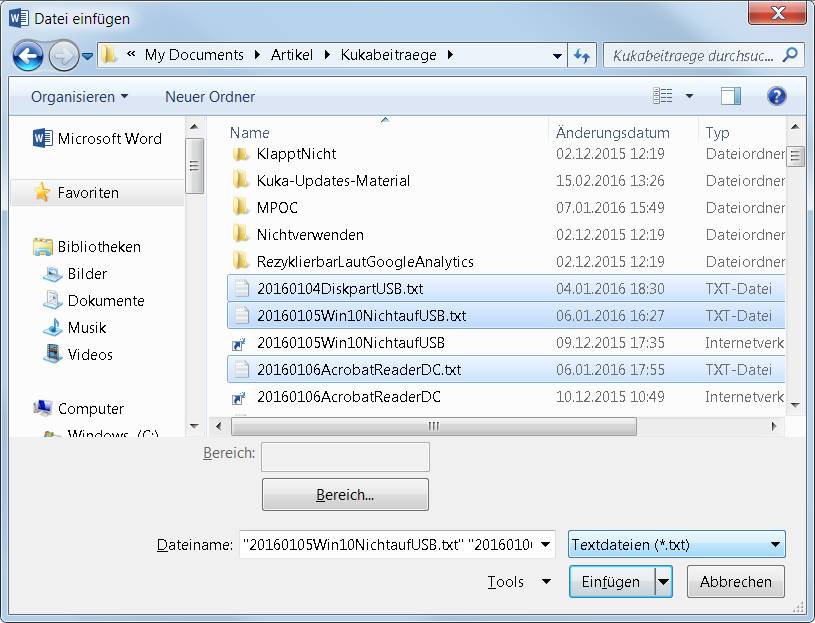Open the Organisieren menu
This screenshot has height=623, width=815.
[x=80, y=97]
